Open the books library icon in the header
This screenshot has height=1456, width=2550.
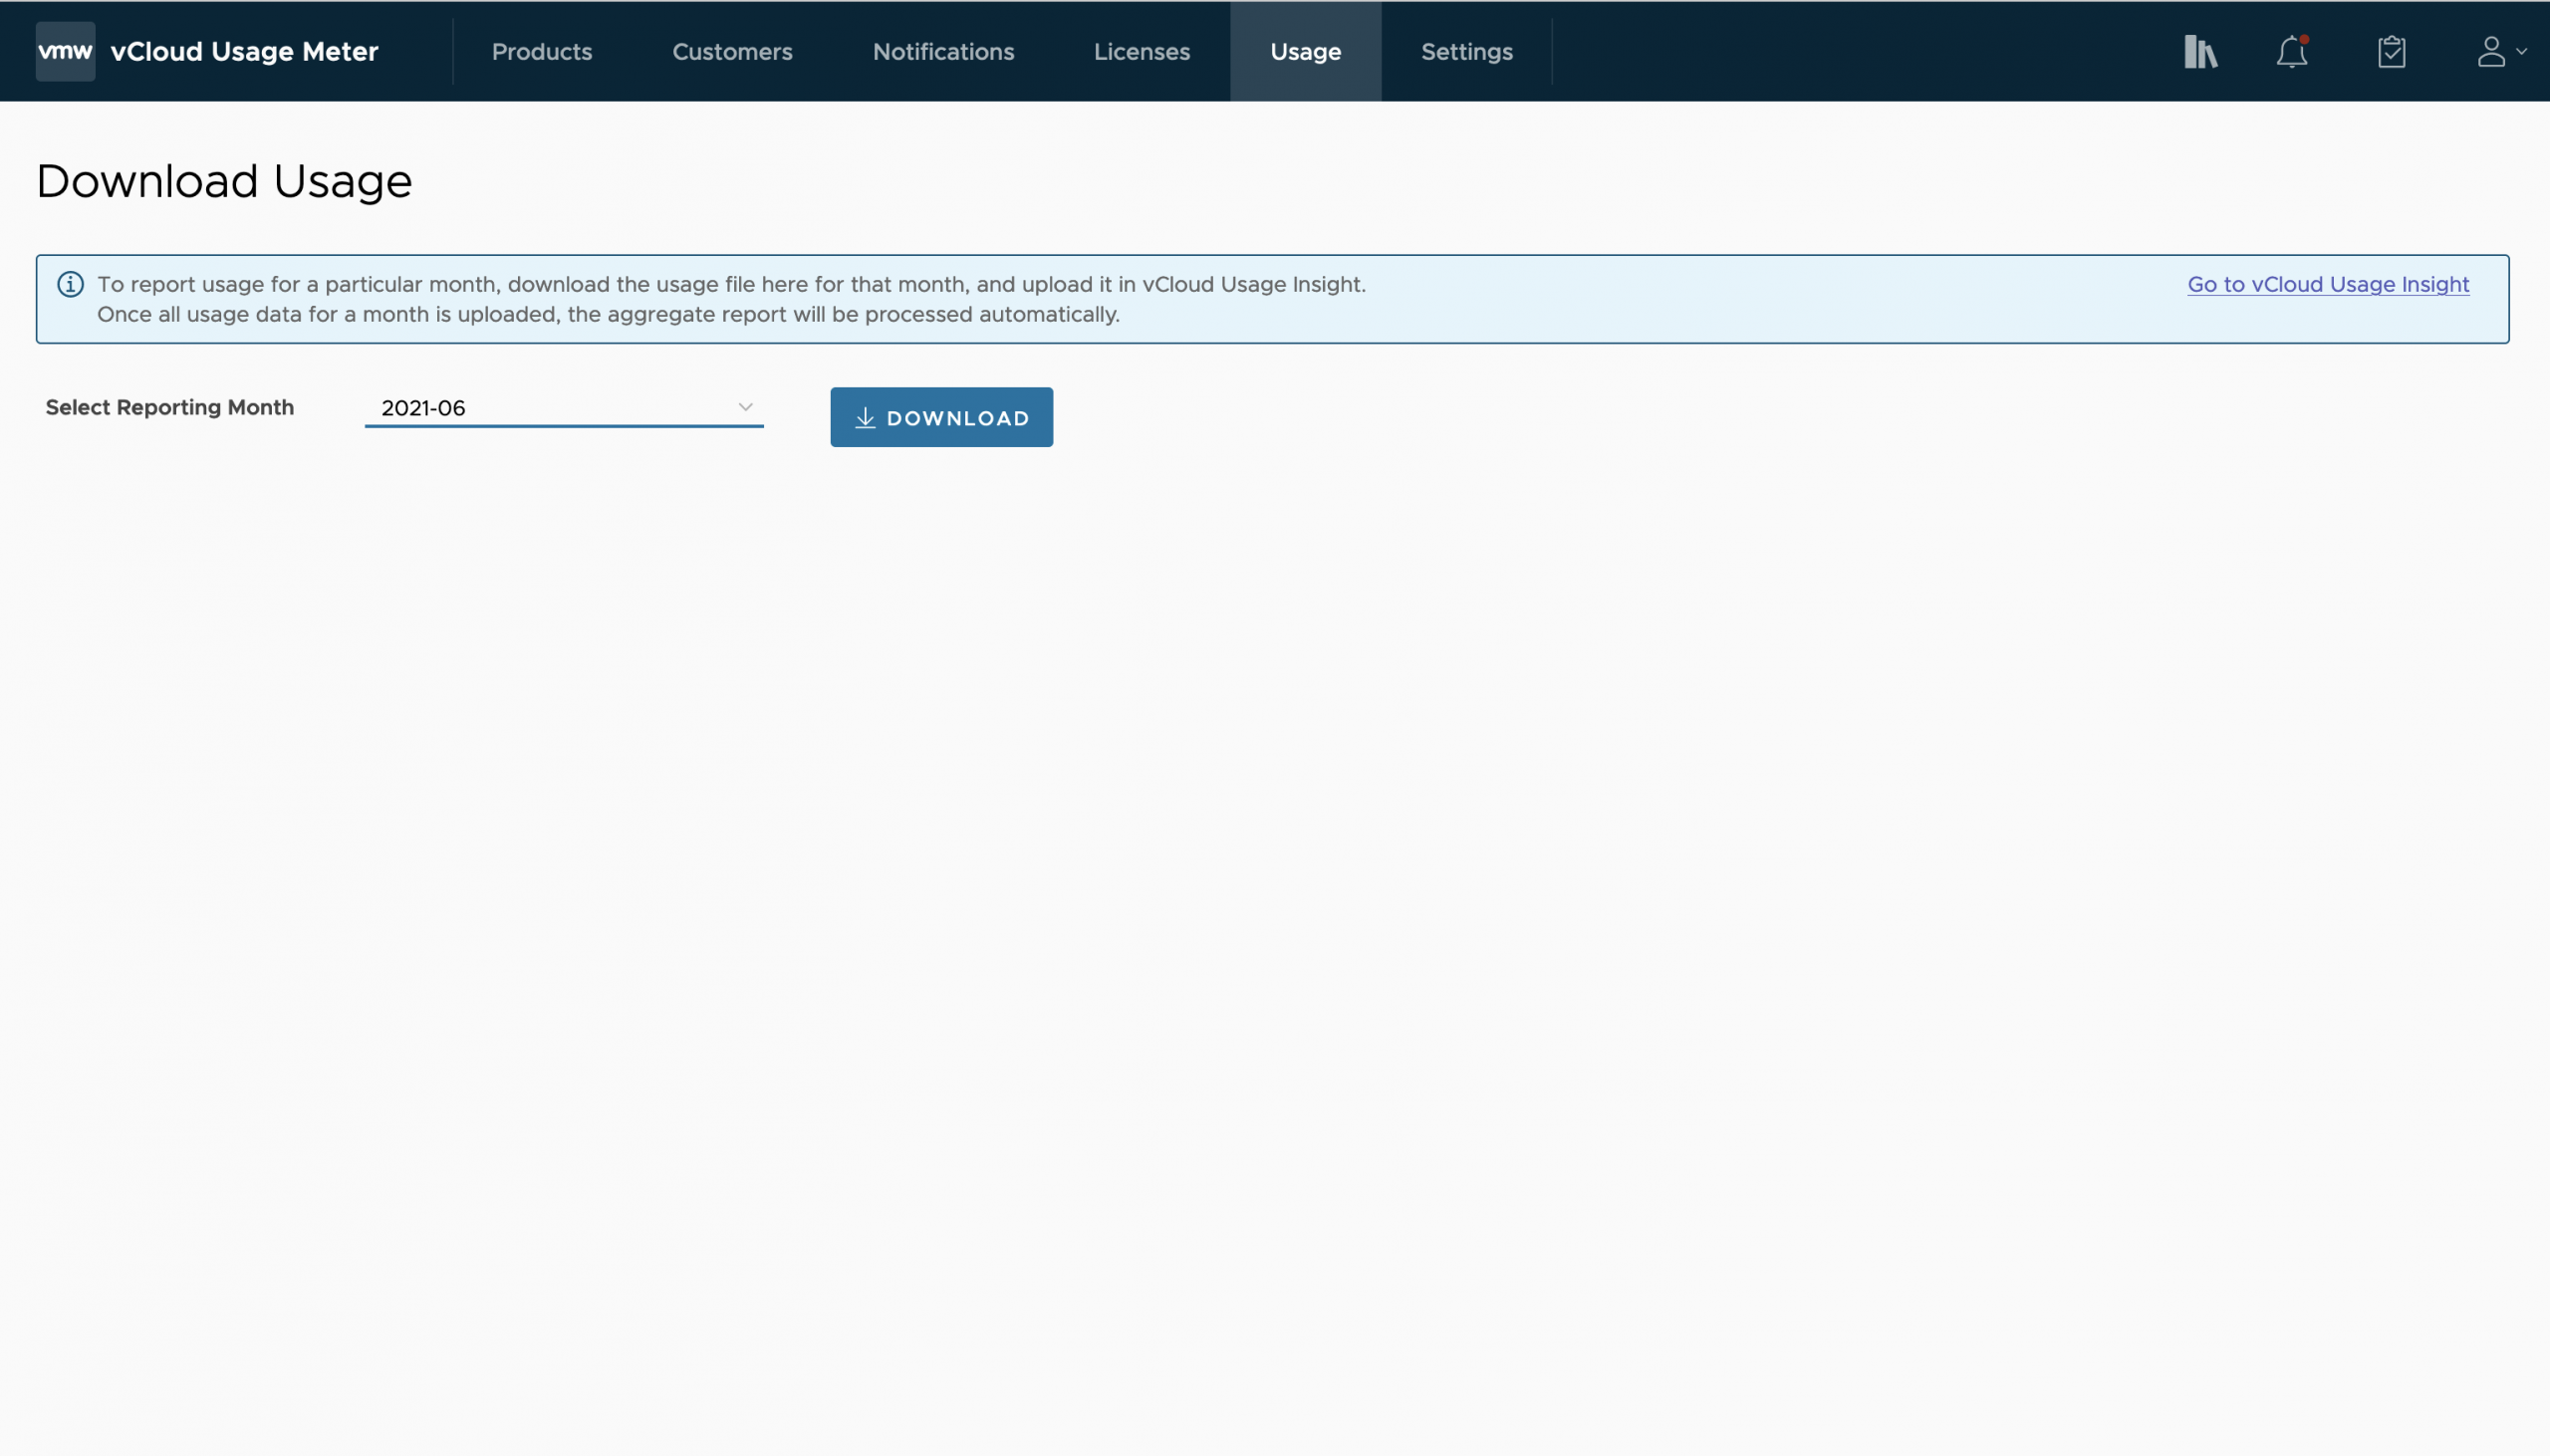click(x=2200, y=51)
